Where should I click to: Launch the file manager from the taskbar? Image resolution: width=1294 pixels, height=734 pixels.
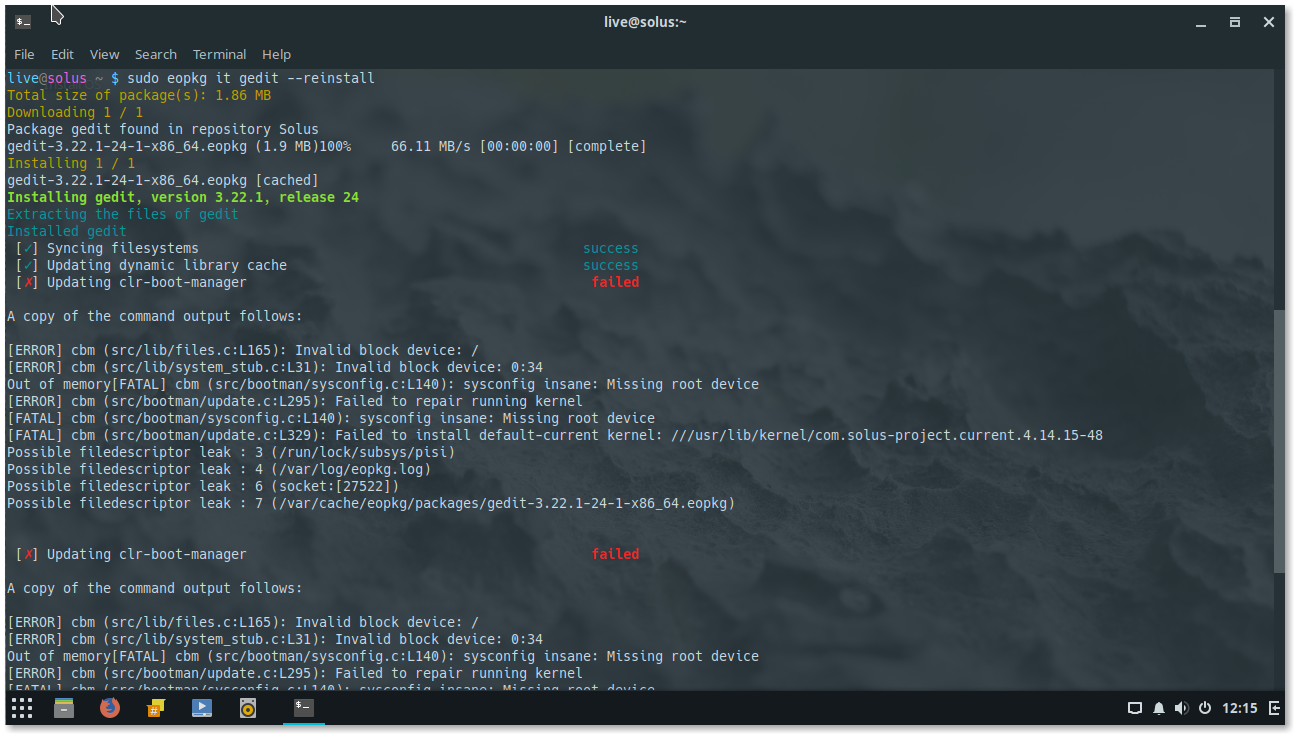tap(64, 708)
